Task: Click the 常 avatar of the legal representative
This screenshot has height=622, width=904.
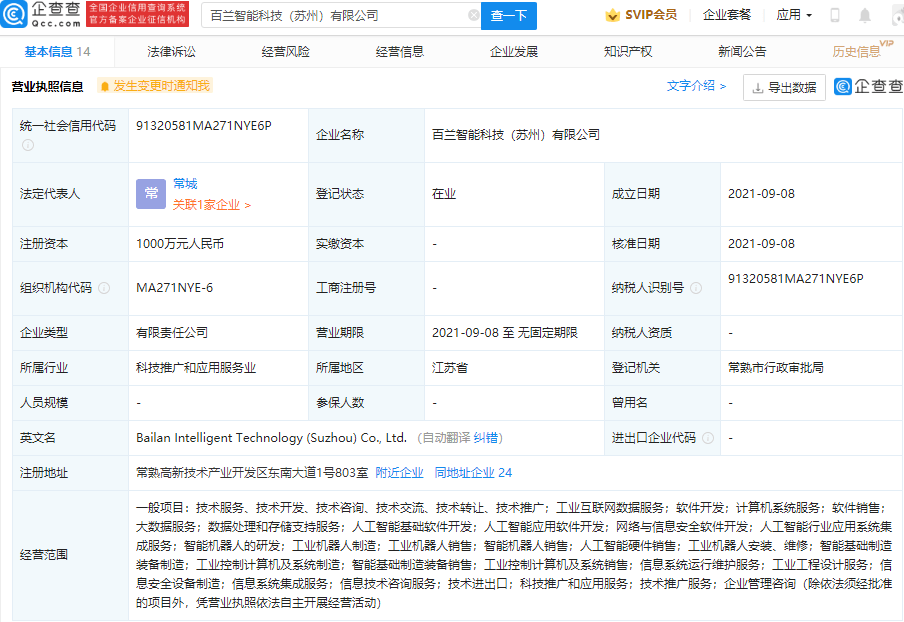Action: 151,194
